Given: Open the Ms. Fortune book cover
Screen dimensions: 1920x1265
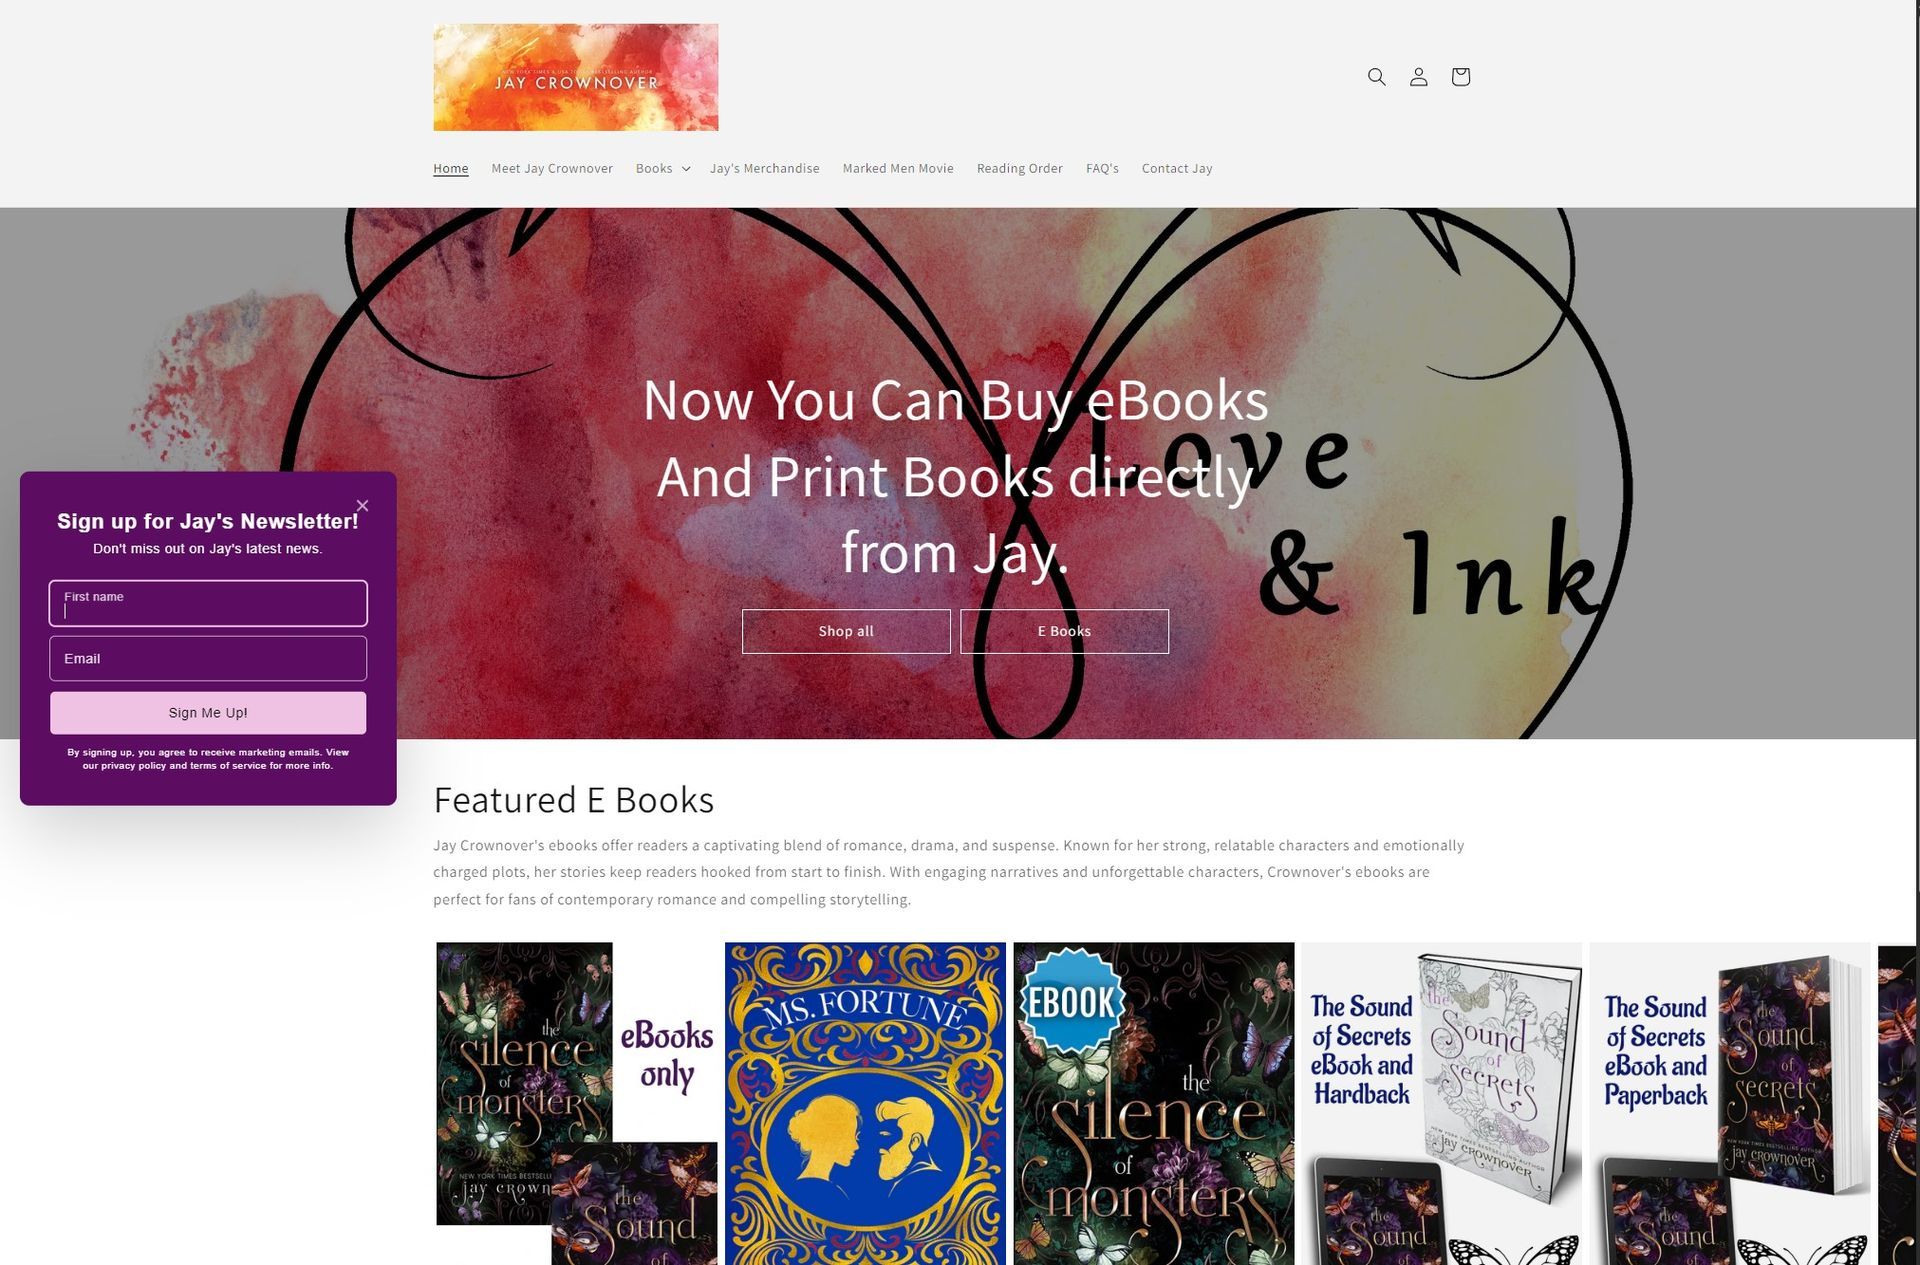Looking at the screenshot, I should pos(865,1103).
